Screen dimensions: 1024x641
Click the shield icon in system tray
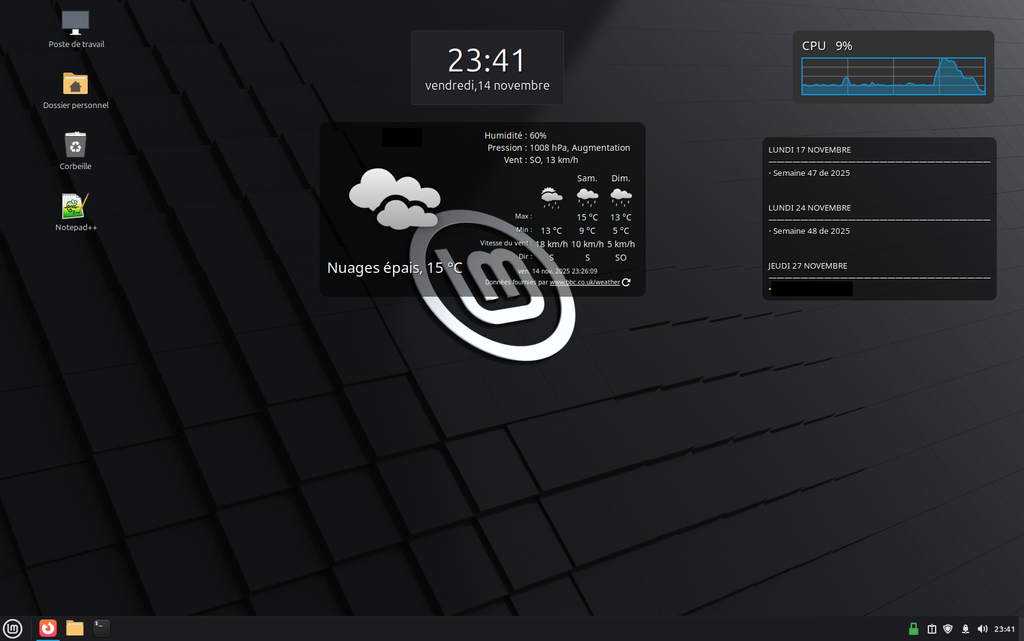(x=948, y=629)
